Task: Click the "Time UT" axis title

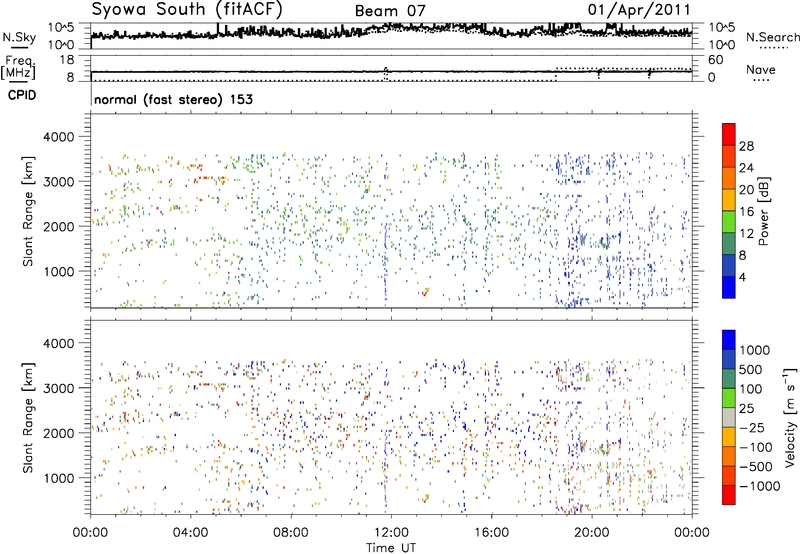Action: click(391, 548)
